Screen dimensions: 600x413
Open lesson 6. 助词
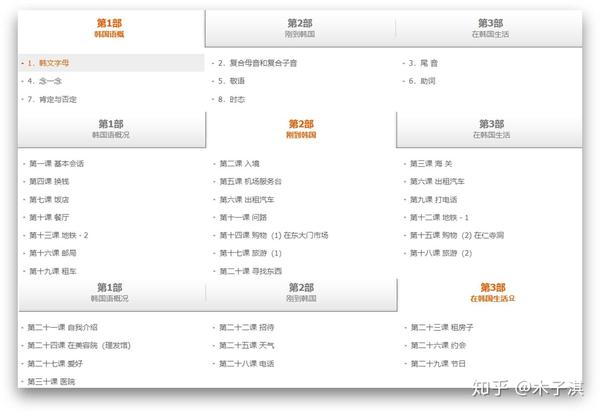pyautogui.click(x=422, y=81)
